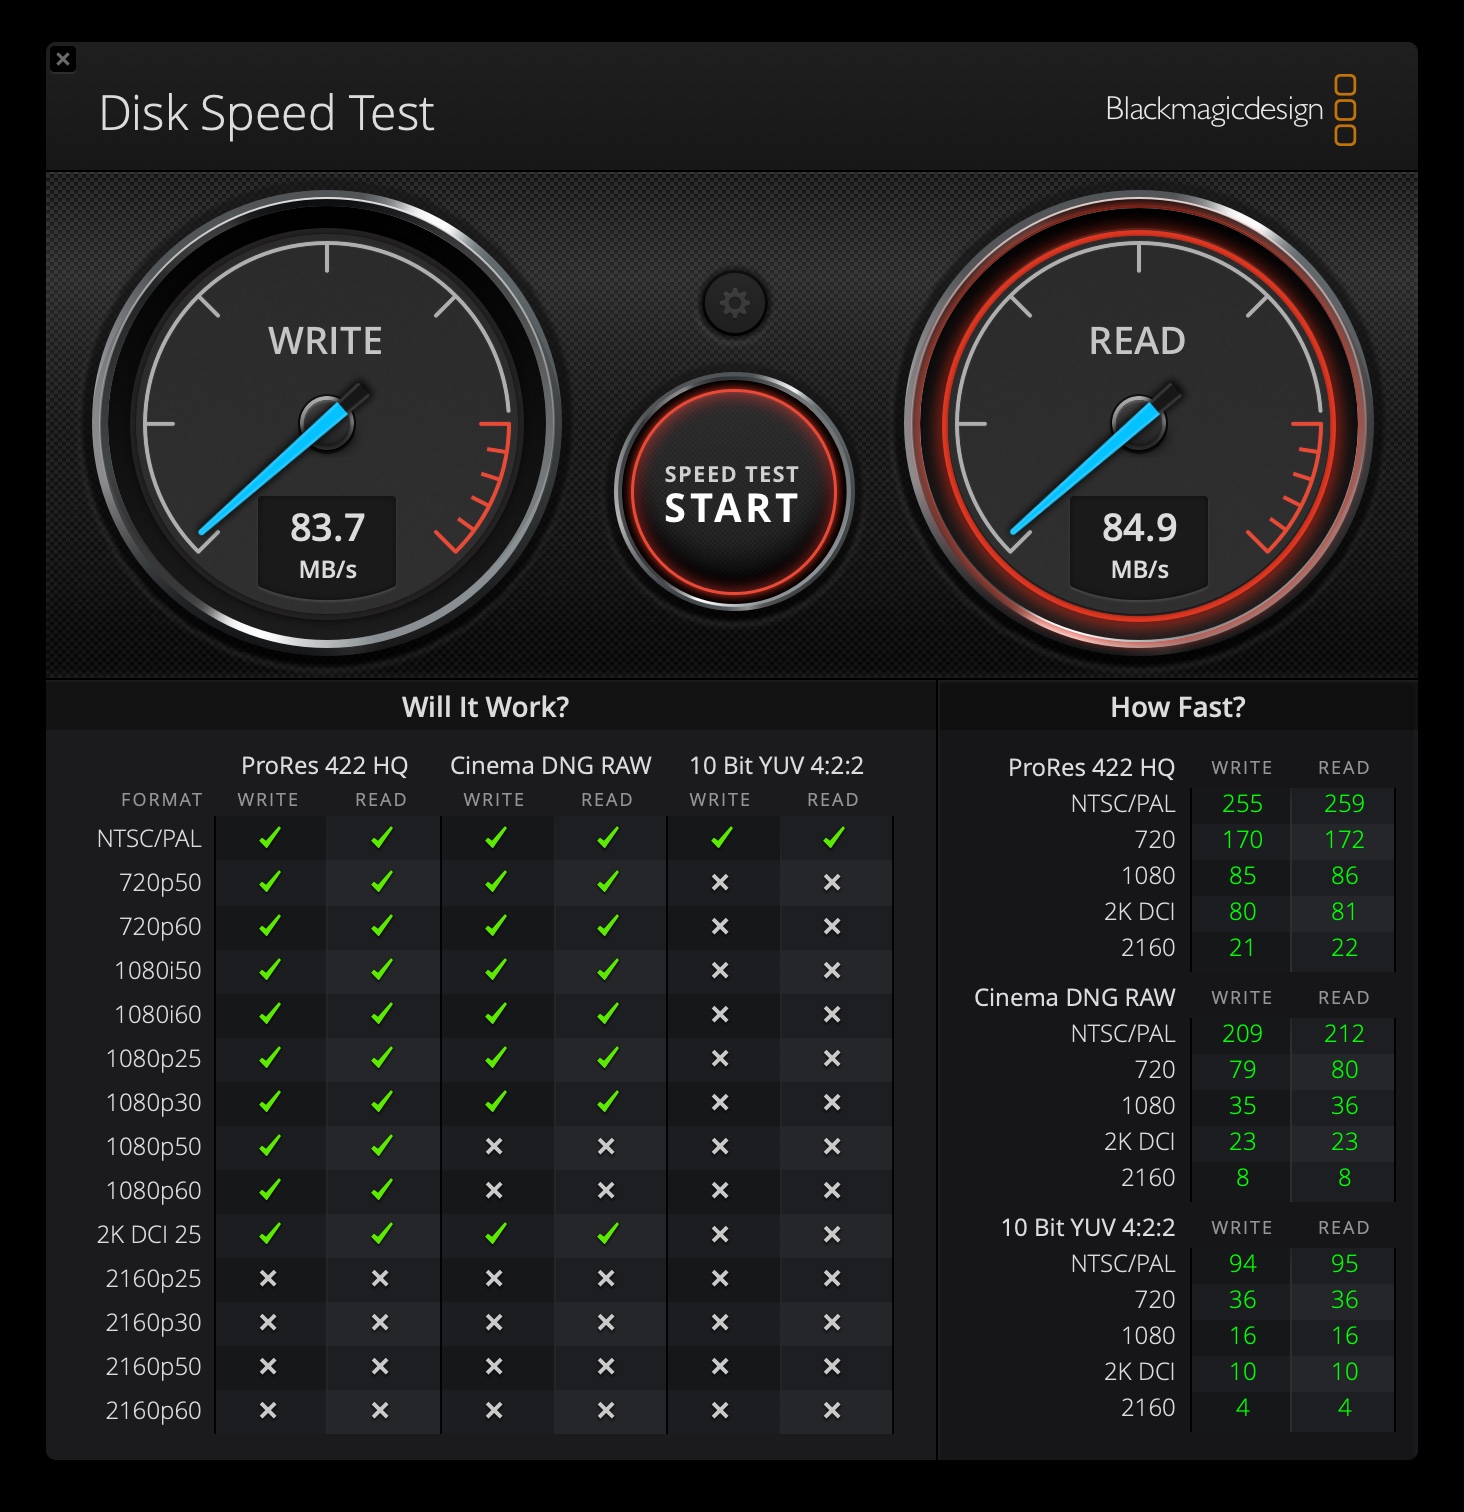Click the ProRes 422 HQ heading in How Fast
1464x1512 pixels.
pyautogui.click(x=1091, y=768)
